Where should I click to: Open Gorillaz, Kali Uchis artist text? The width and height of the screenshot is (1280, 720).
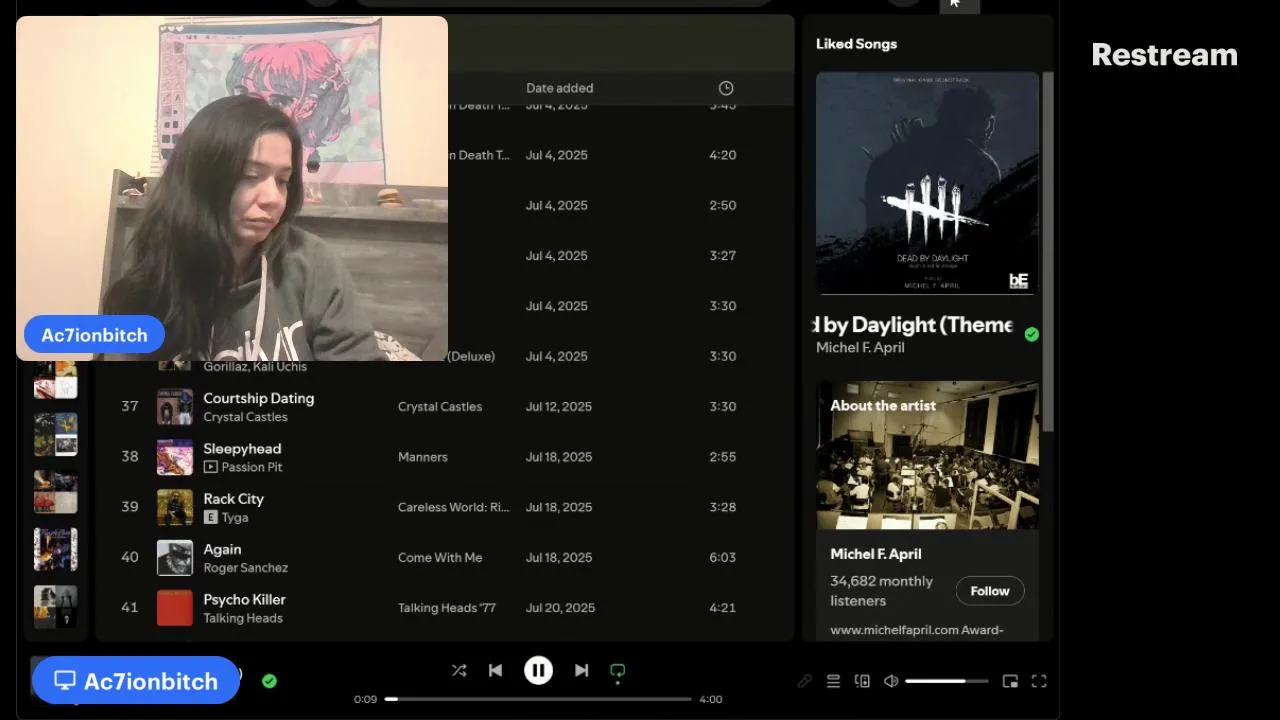[255, 367]
